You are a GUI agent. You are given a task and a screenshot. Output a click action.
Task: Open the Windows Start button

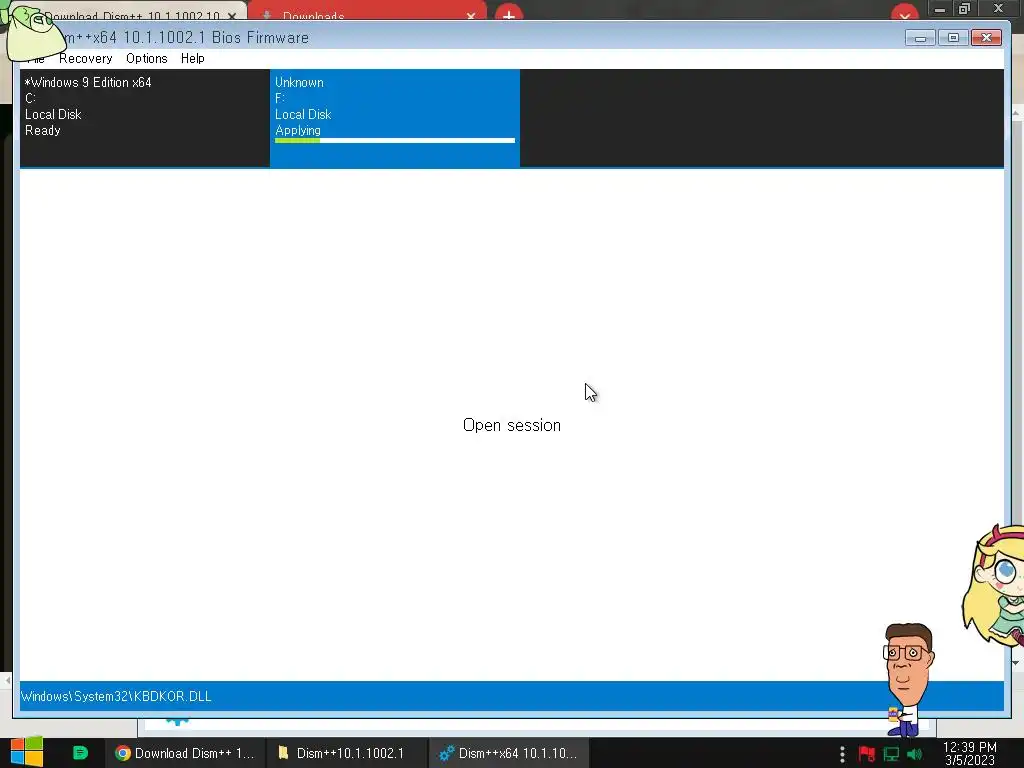27,752
